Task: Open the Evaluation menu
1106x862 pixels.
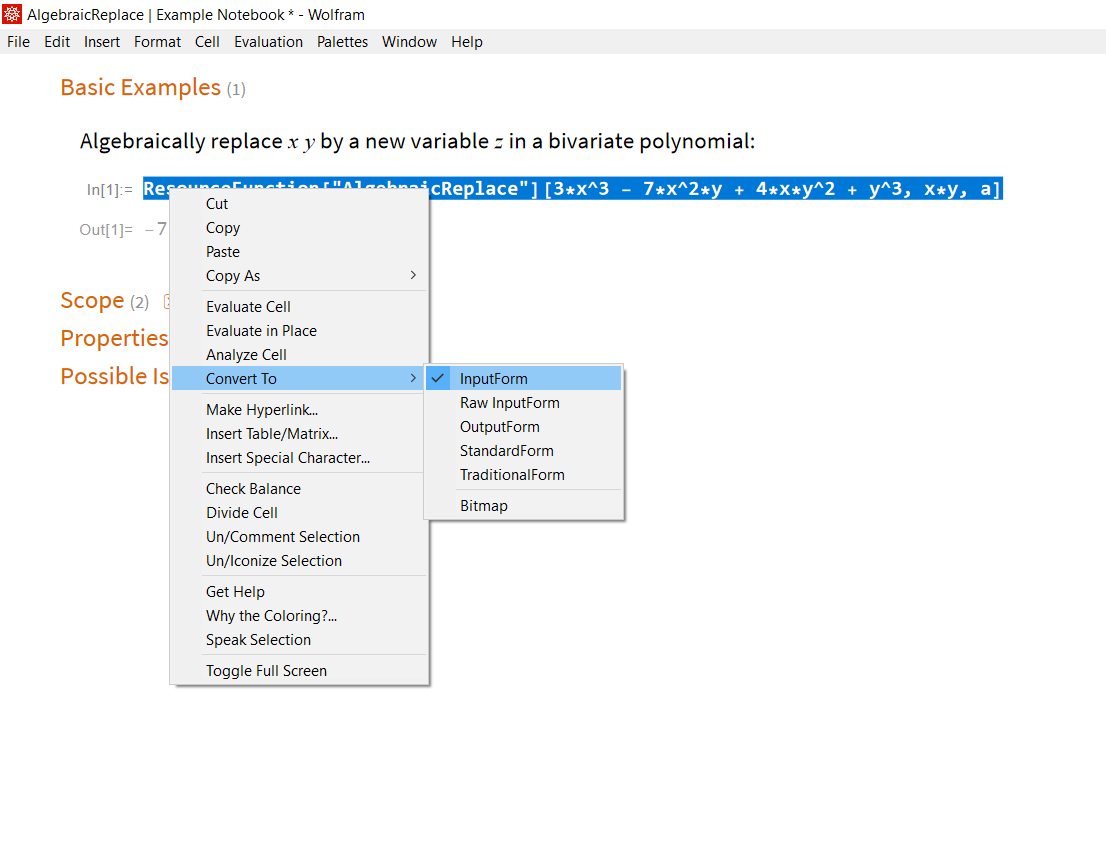Action: pyautogui.click(x=268, y=42)
